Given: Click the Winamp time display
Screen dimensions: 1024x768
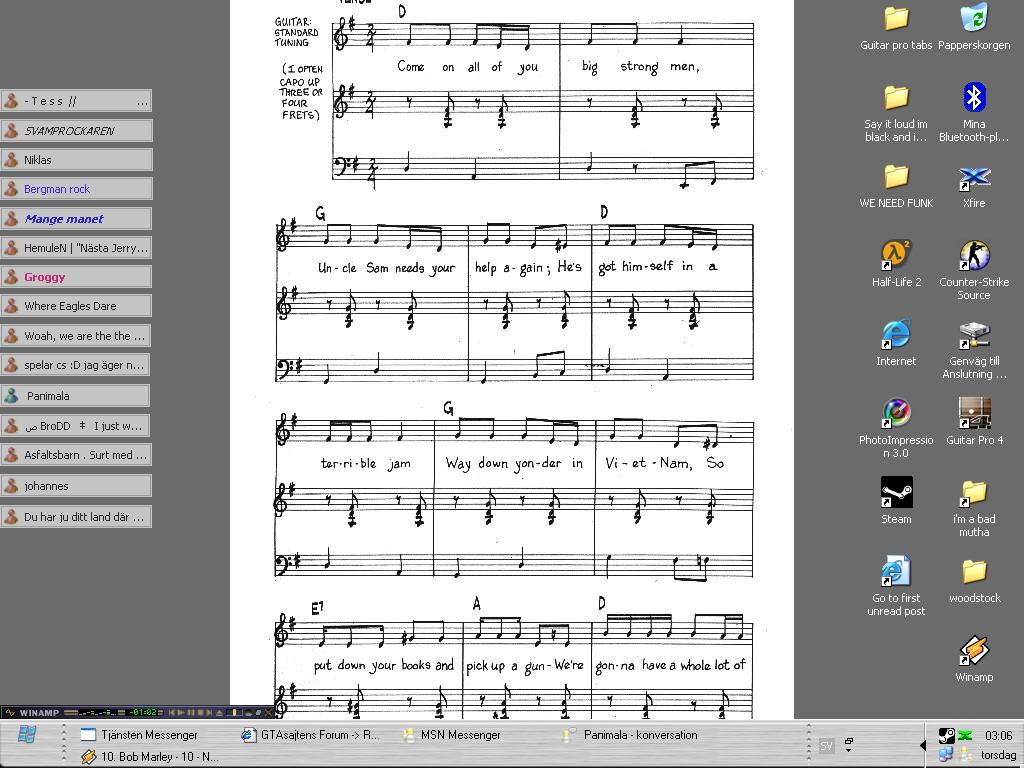Looking at the screenshot, I should (143, 712).
